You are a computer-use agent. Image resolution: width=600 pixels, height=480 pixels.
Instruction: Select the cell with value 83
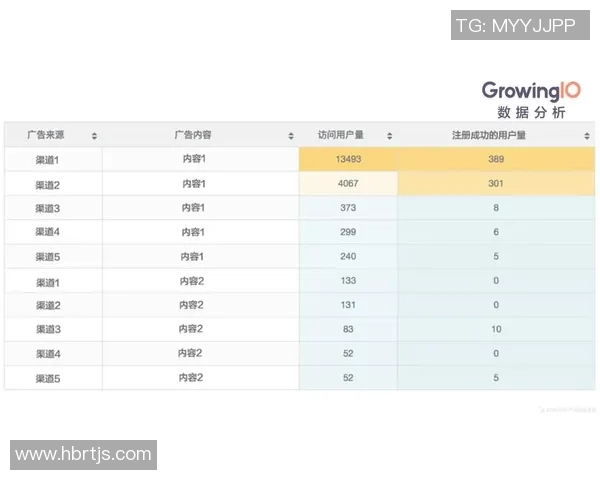[348, 329]
